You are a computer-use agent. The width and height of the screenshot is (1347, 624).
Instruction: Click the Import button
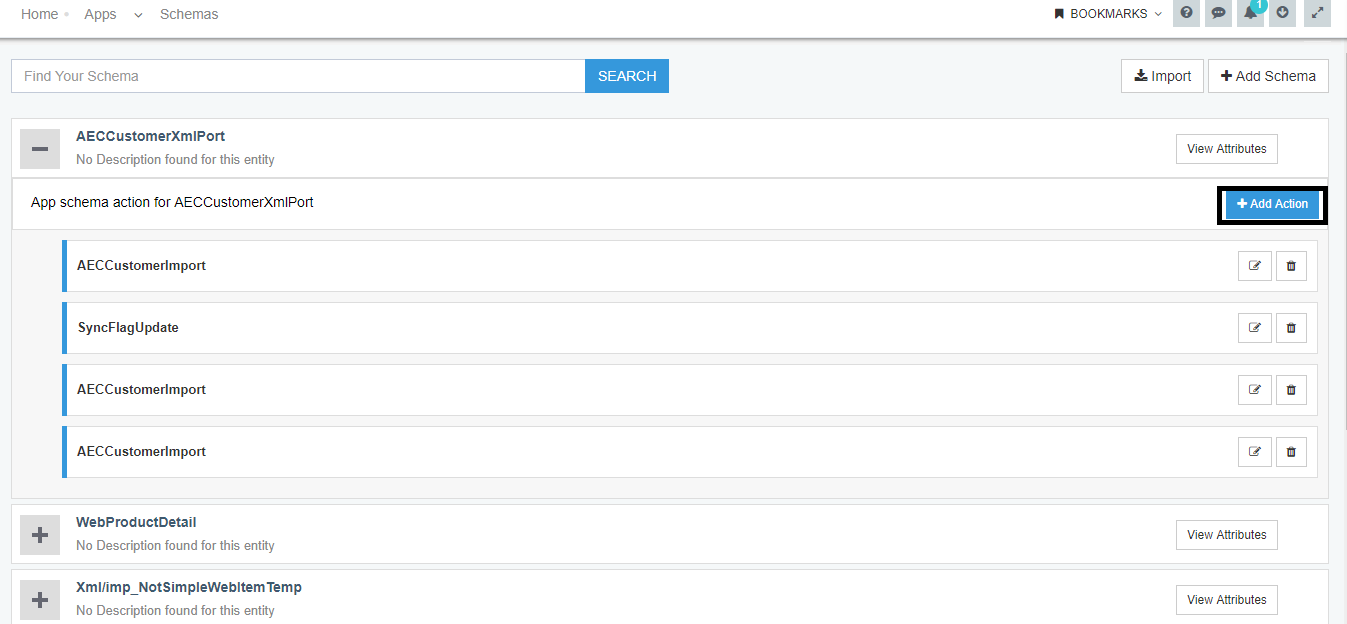coord(1162,76)
